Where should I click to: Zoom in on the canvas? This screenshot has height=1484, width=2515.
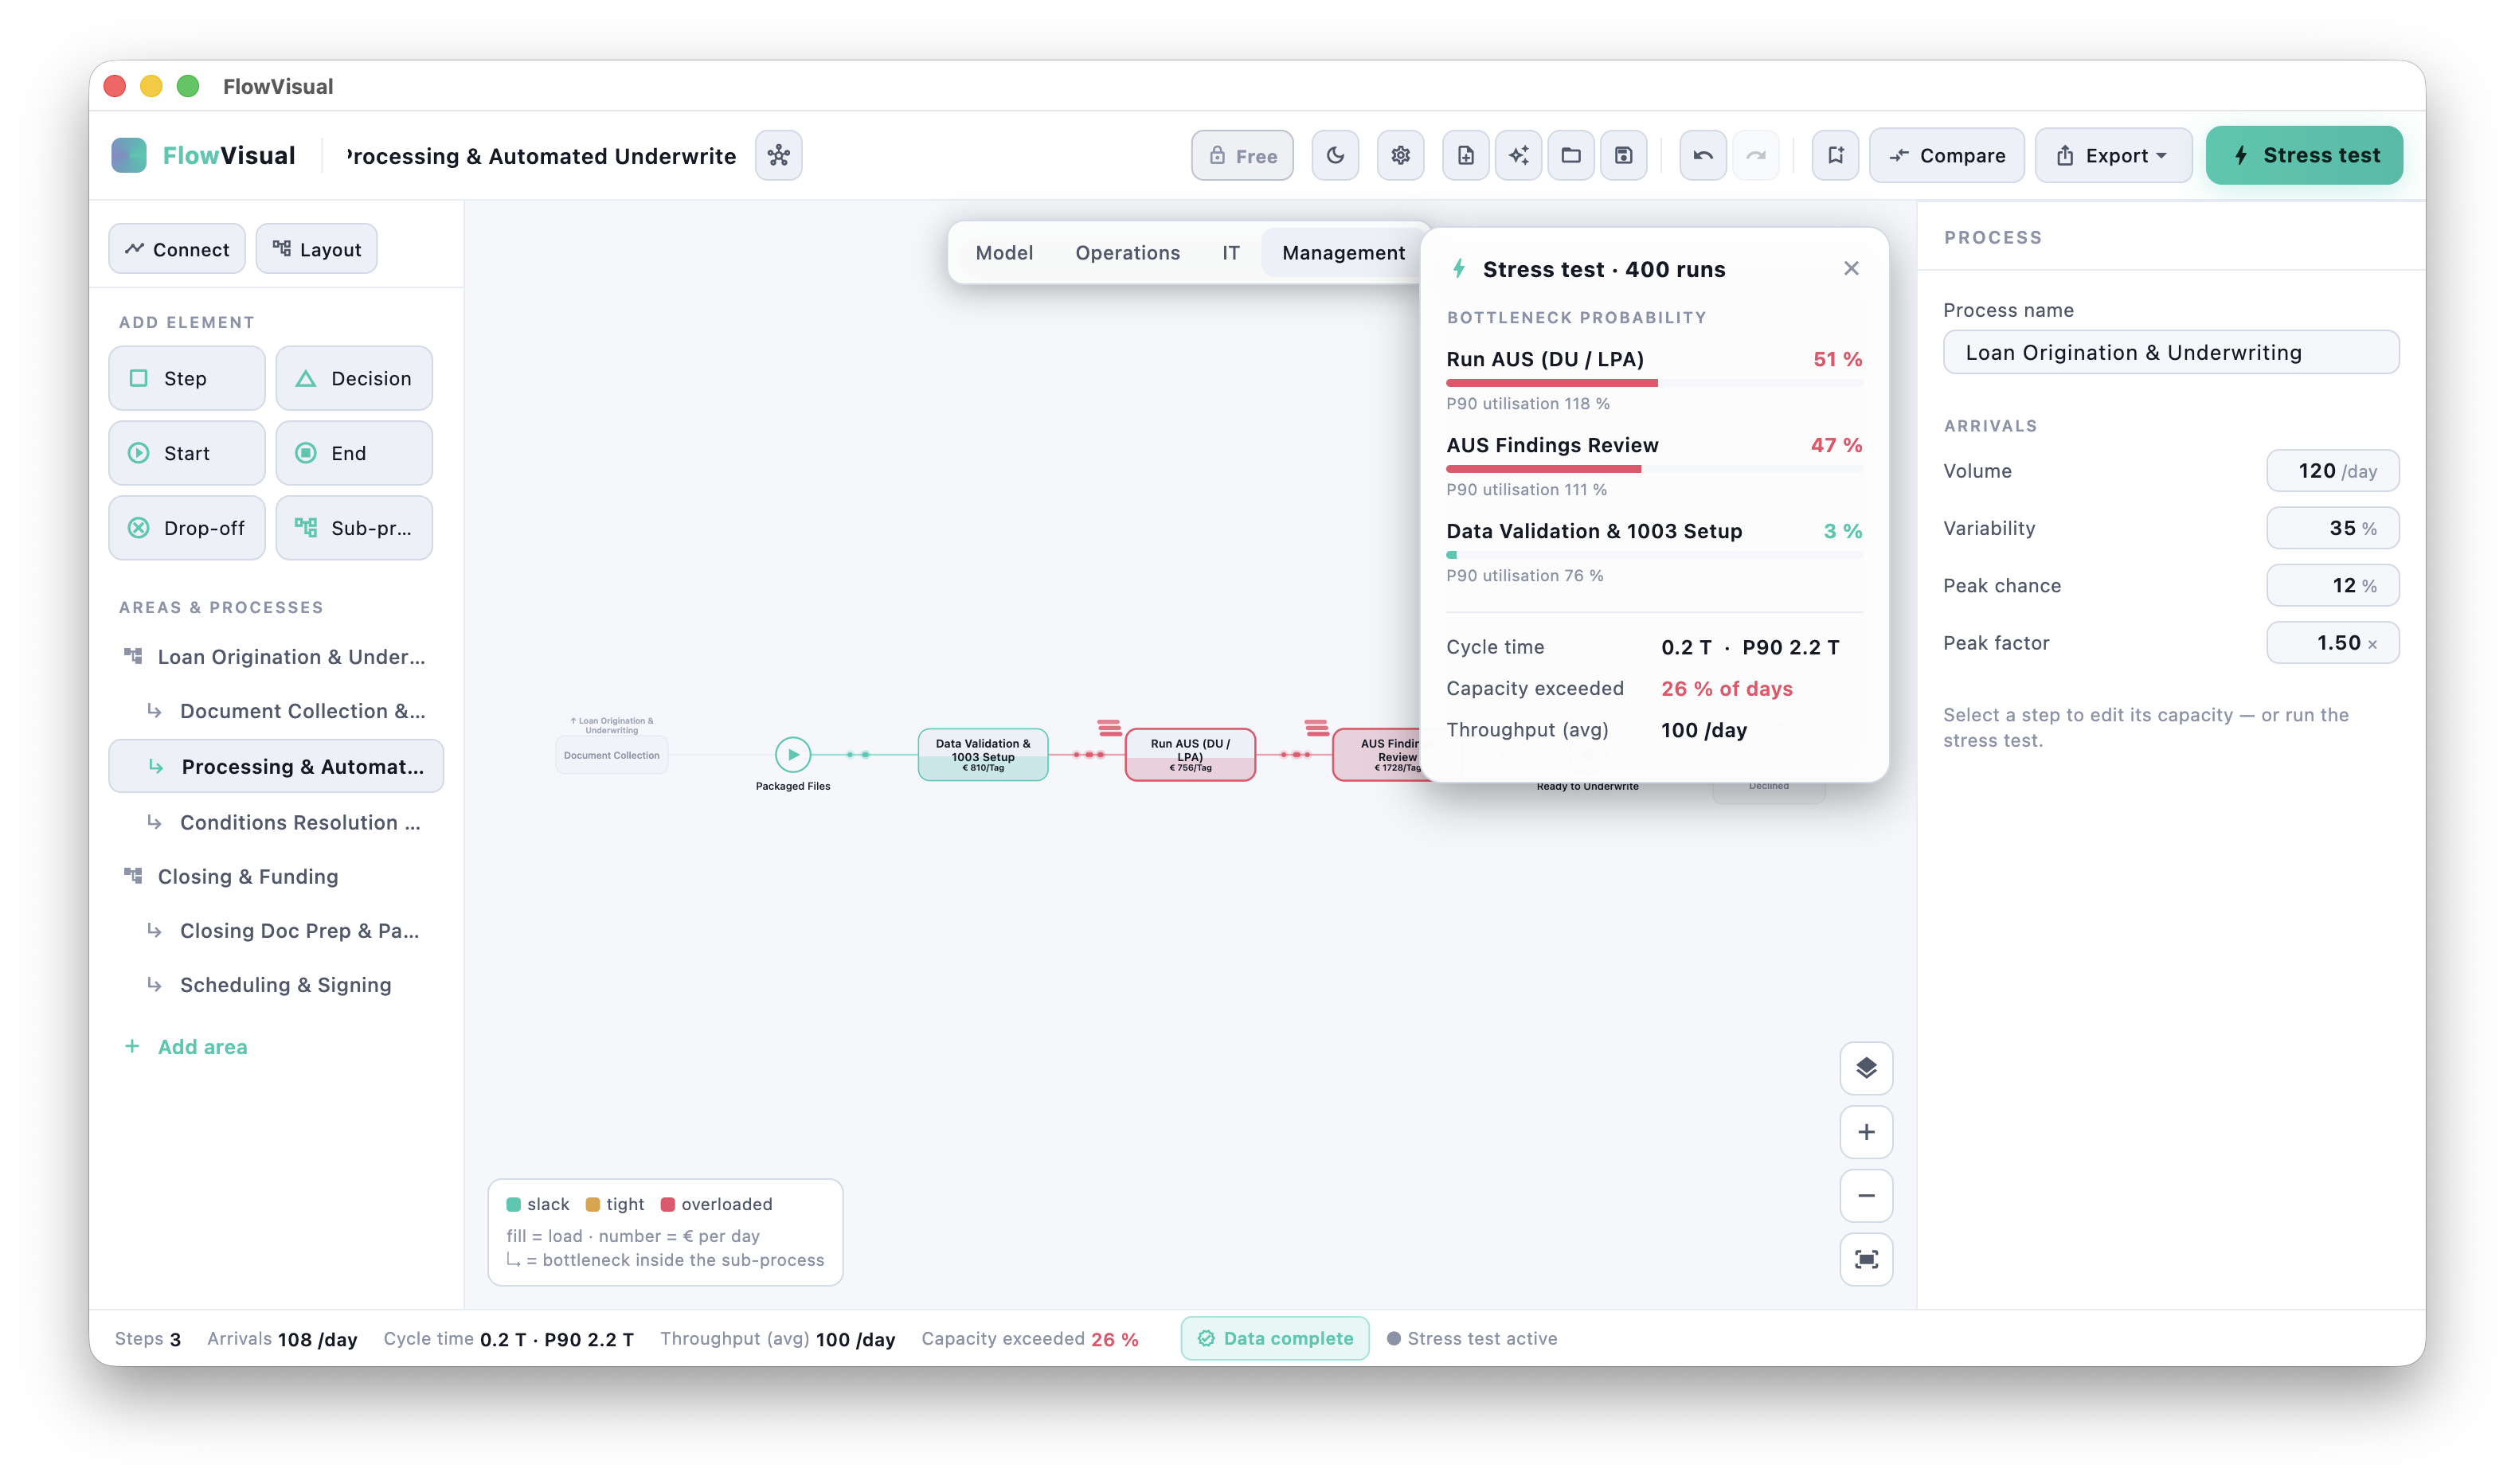tap(1866, 1132)
